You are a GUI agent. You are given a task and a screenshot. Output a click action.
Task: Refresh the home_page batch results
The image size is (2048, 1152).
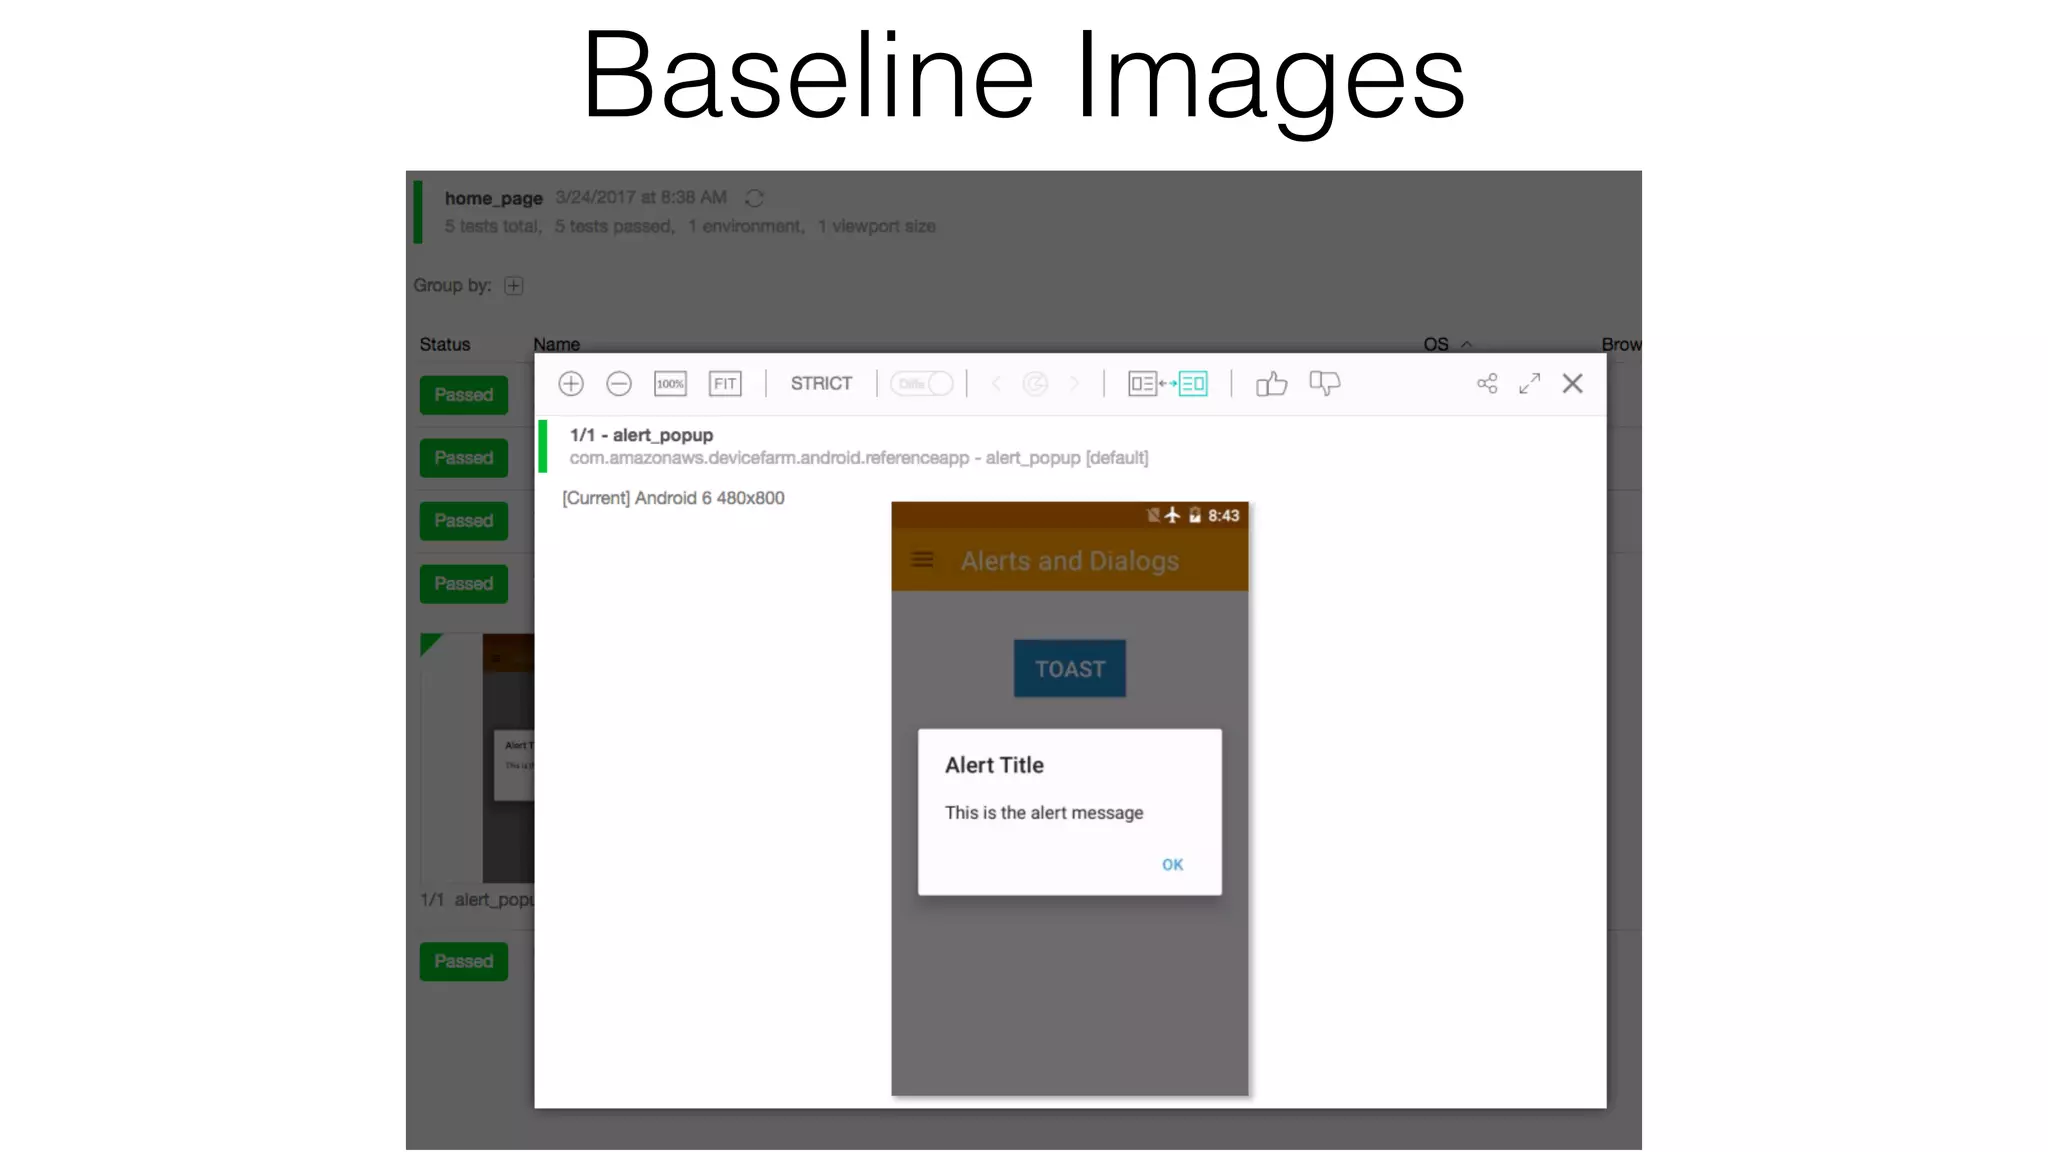tap(755, 198)
